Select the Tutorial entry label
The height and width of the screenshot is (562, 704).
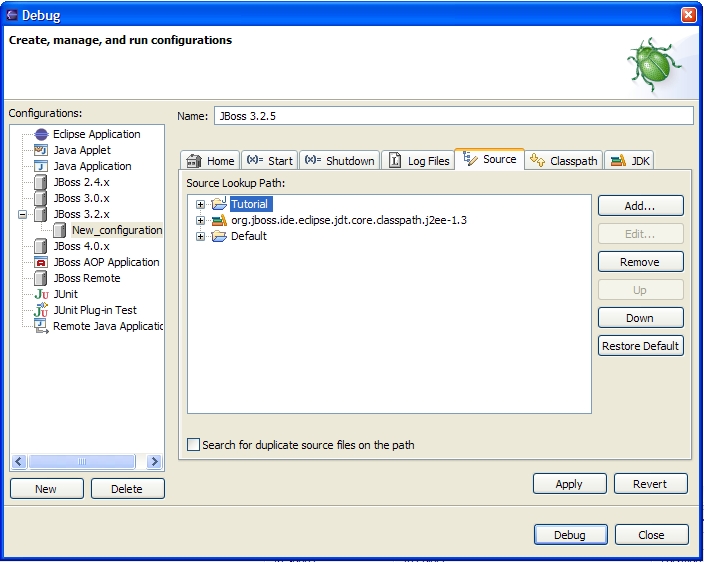pos(249,204)
